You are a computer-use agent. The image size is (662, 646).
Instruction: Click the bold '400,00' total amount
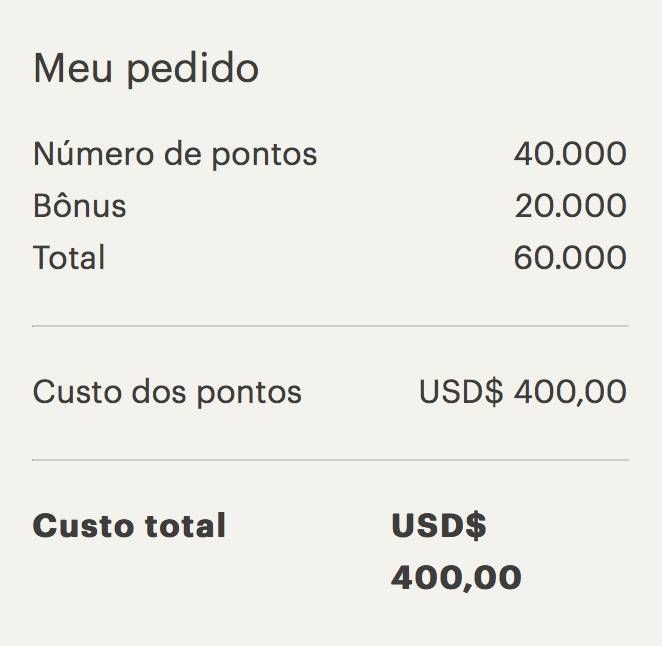456,578
